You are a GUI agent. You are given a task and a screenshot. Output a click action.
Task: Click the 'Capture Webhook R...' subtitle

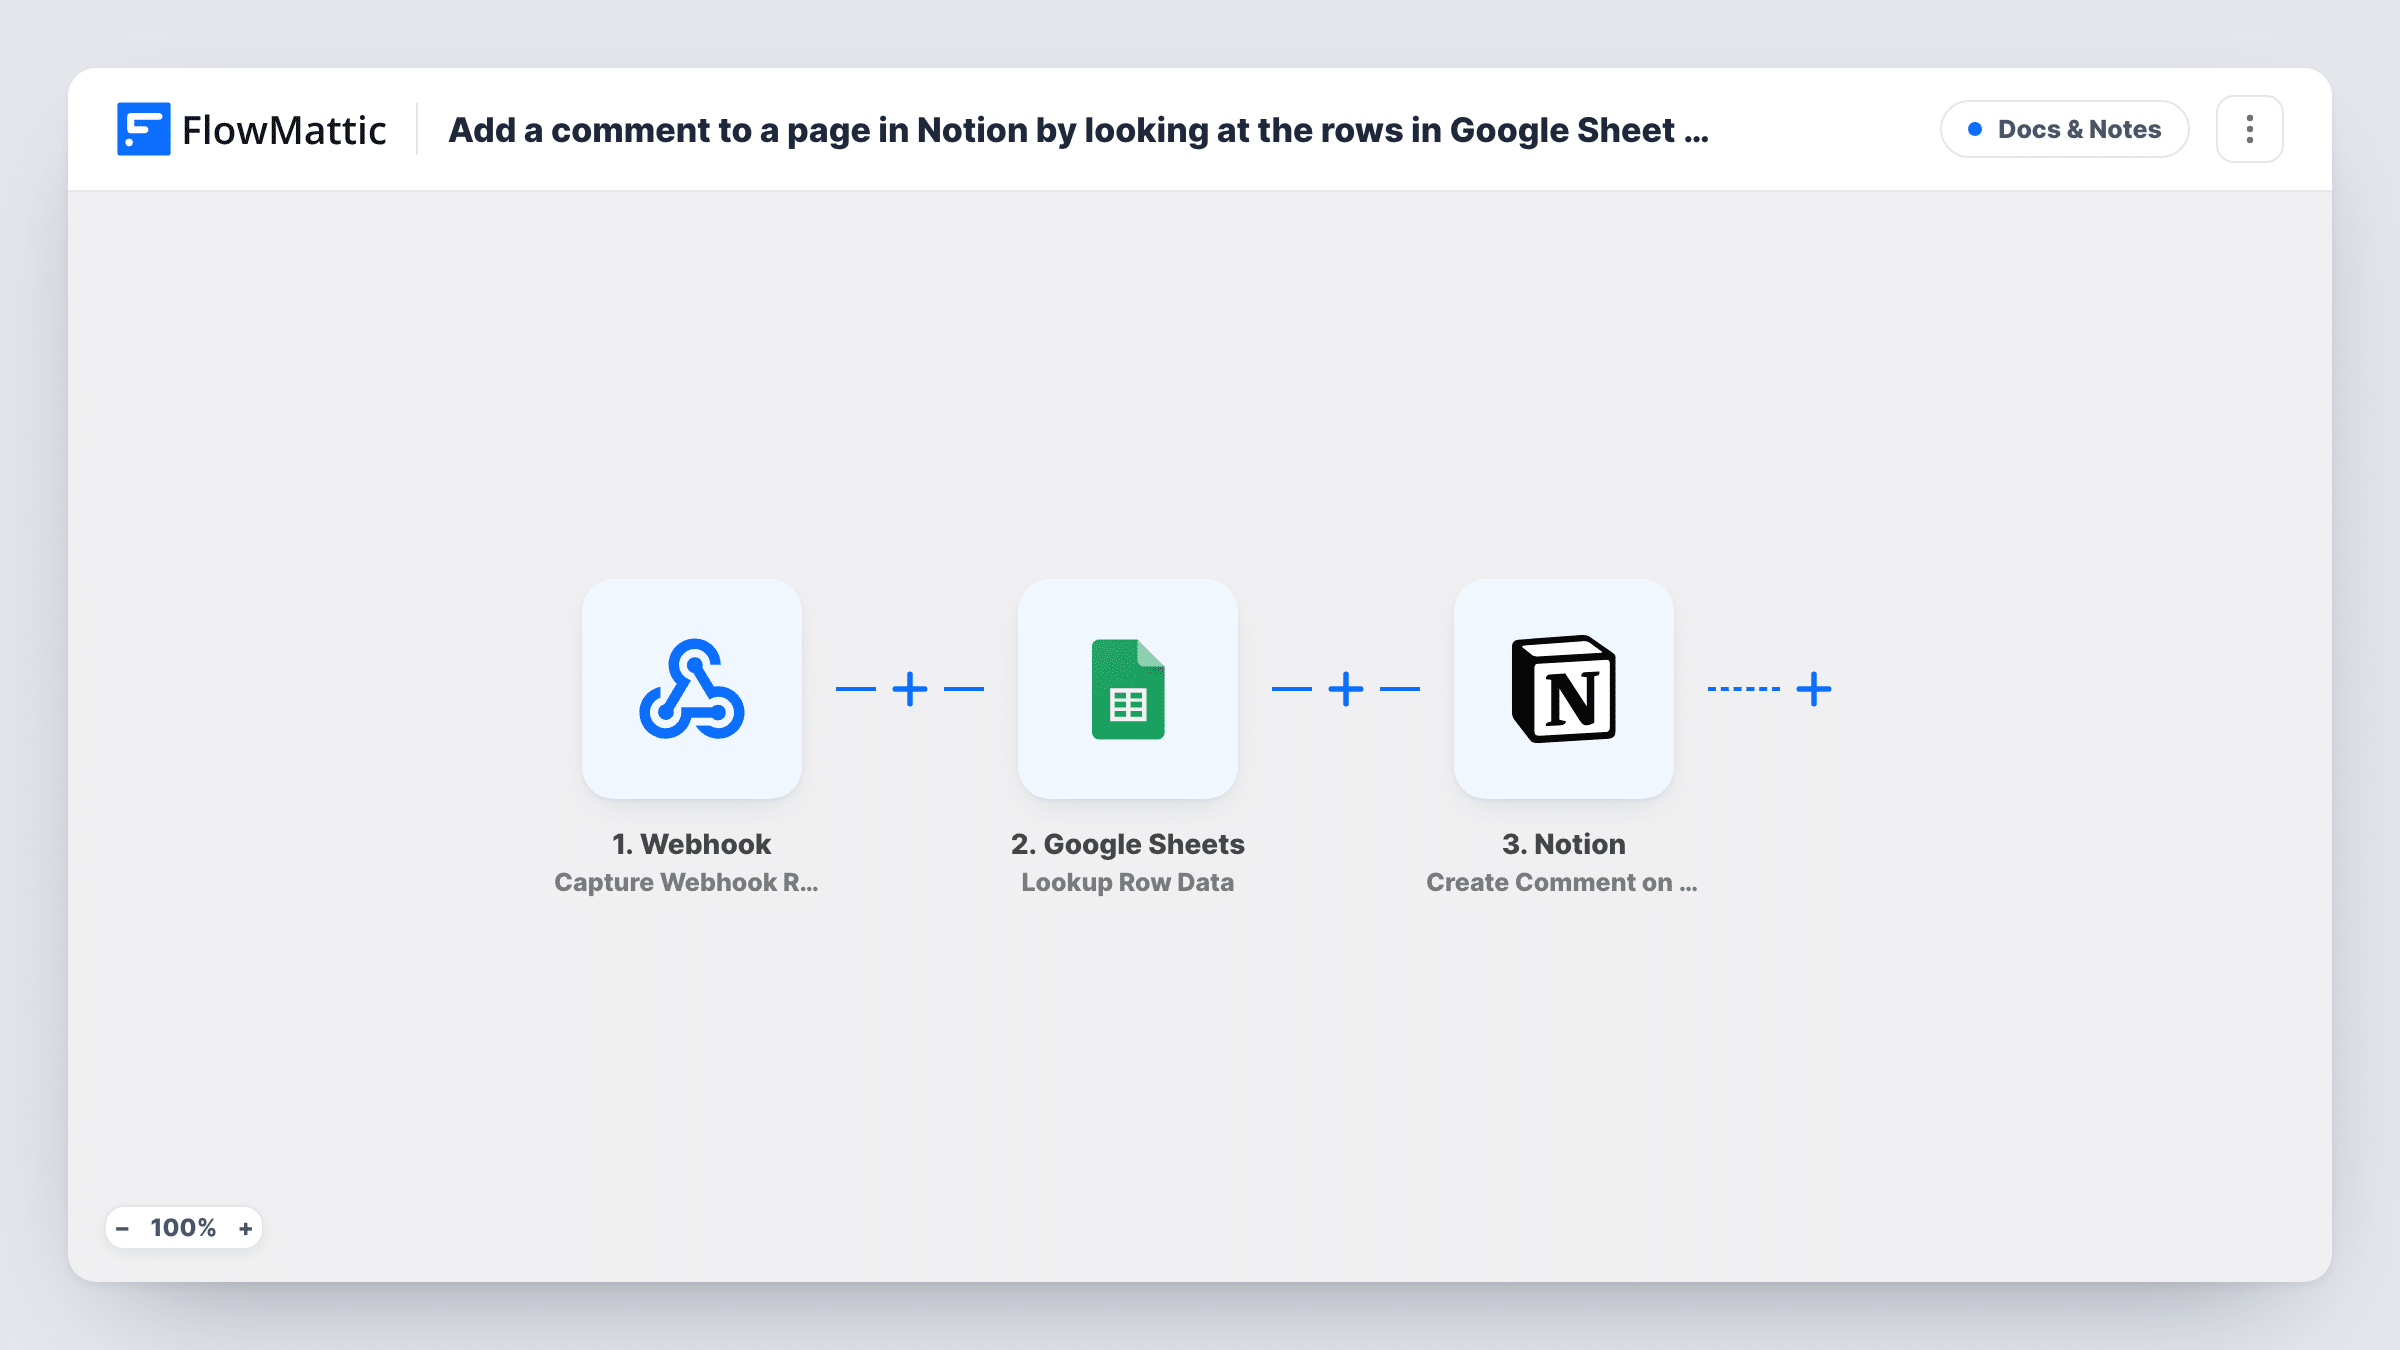point(686,882)
